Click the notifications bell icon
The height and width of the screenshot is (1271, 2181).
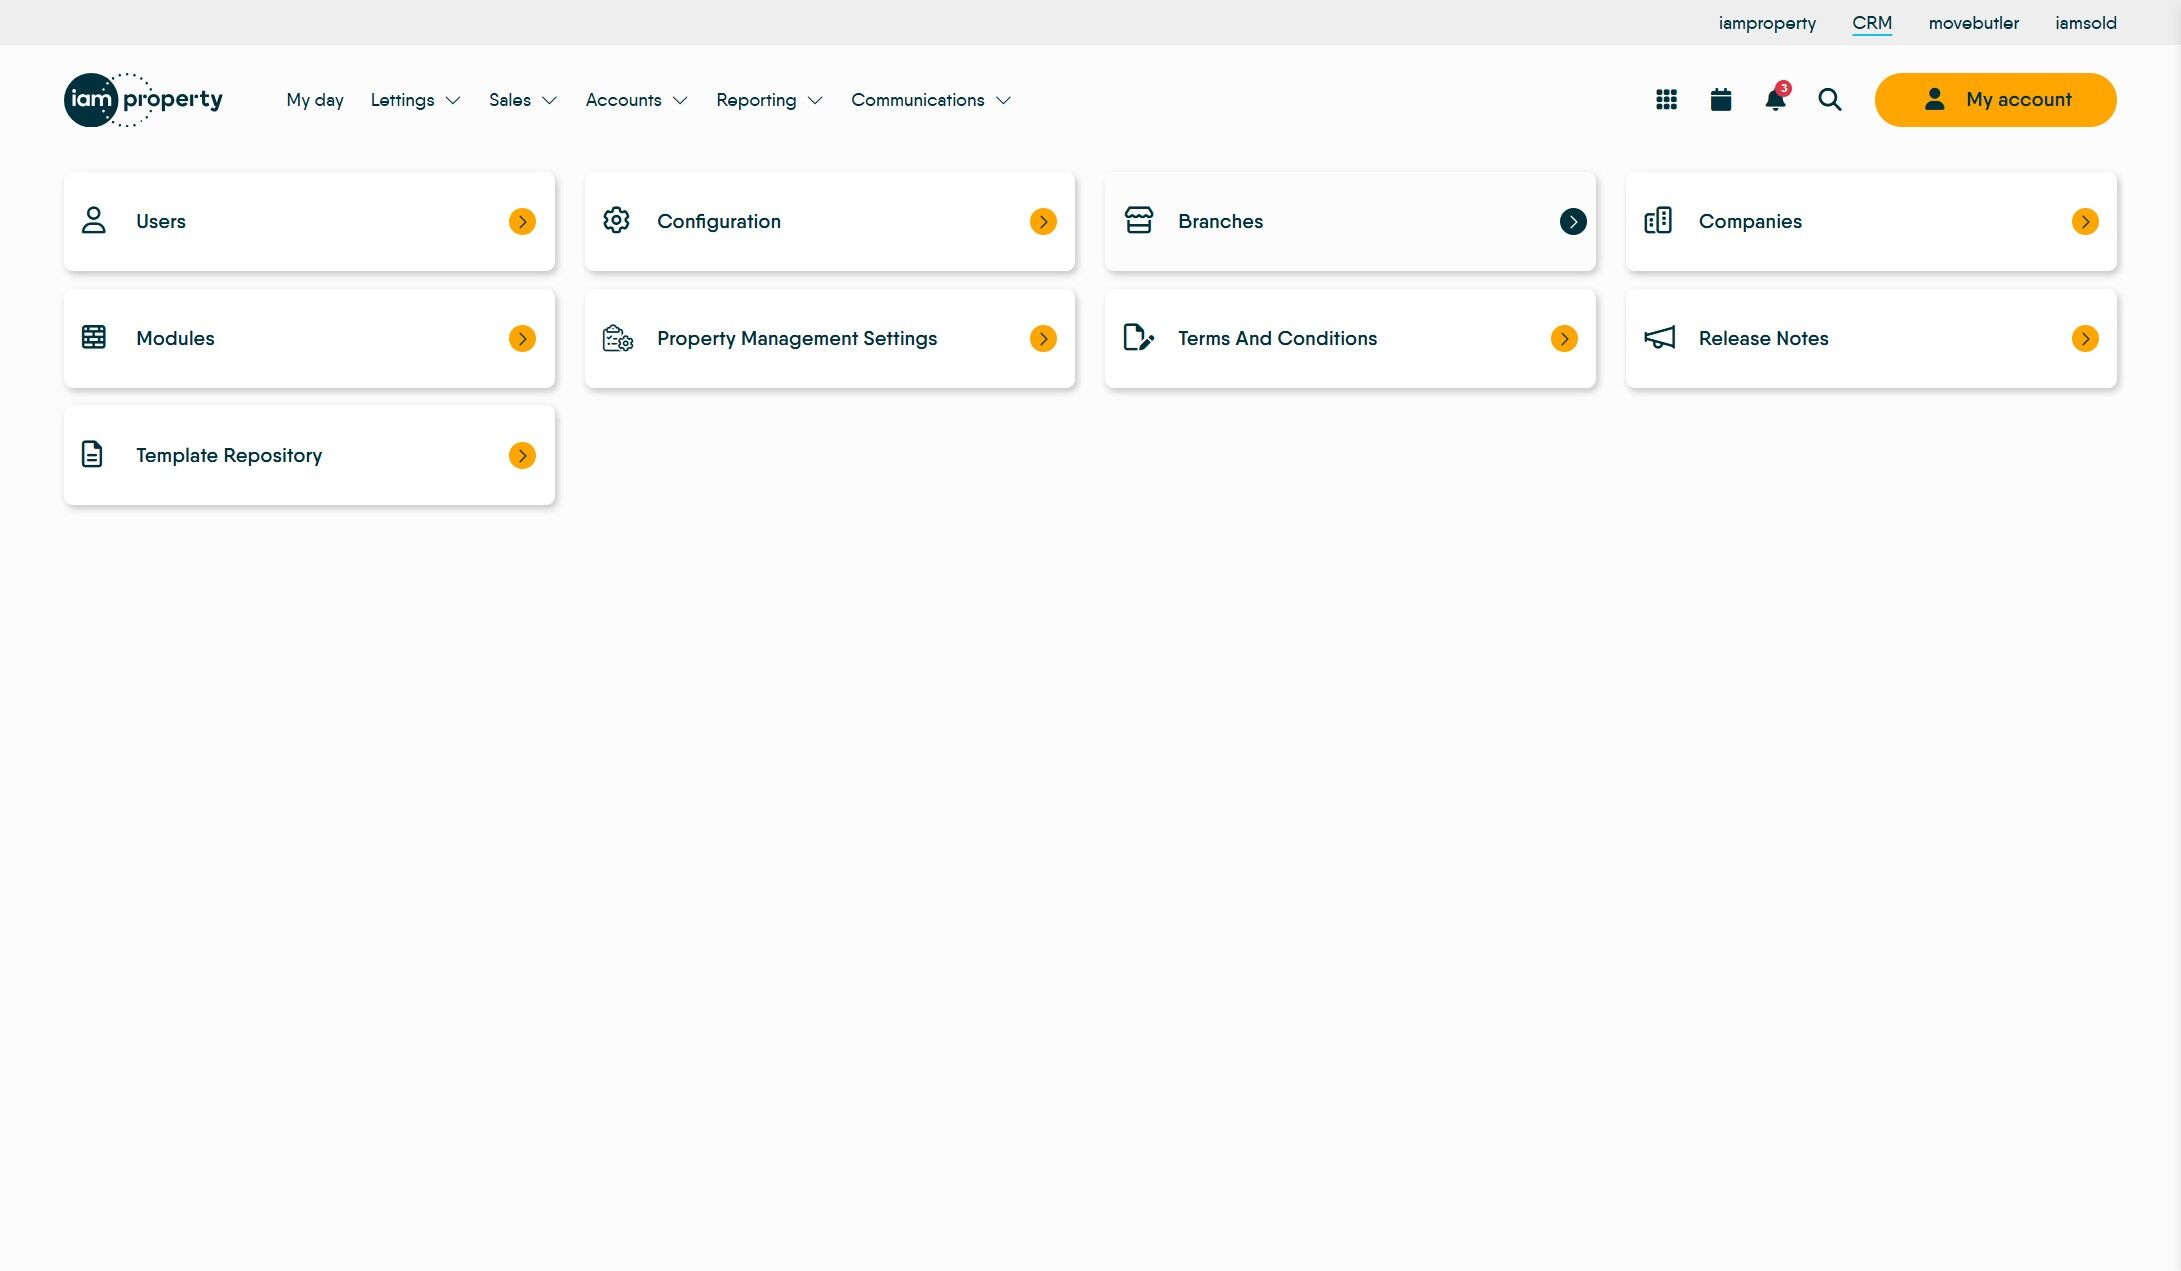[x=1775, y=100]
